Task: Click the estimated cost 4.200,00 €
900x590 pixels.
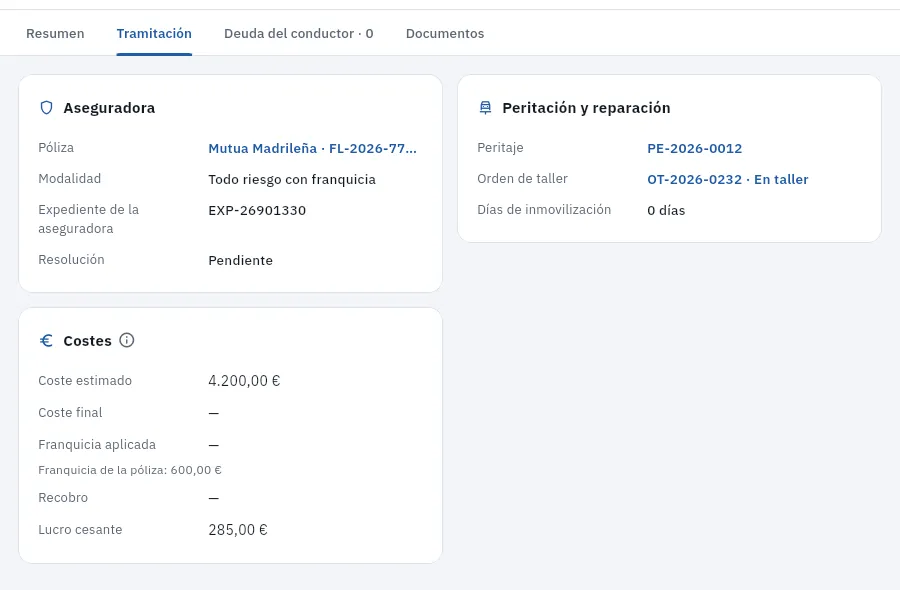Action: (x=245, y=381)
